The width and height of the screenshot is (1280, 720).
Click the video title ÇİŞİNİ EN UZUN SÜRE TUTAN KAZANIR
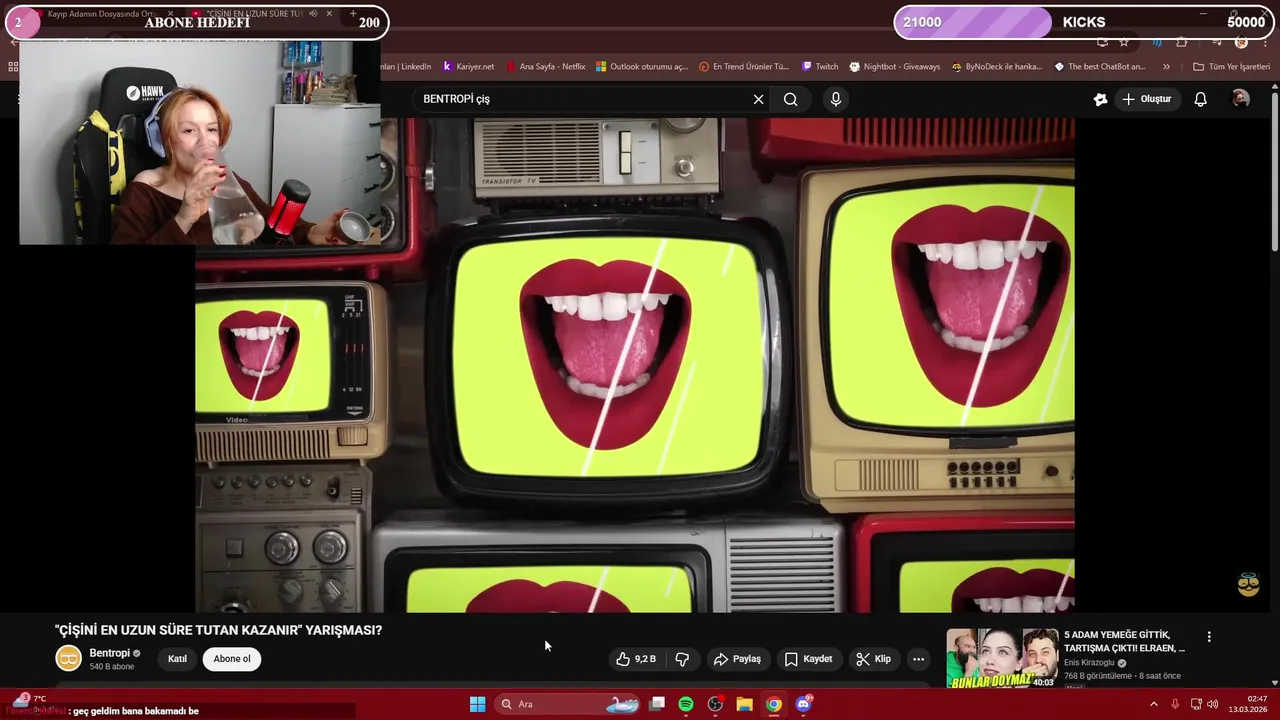(218, 630)
